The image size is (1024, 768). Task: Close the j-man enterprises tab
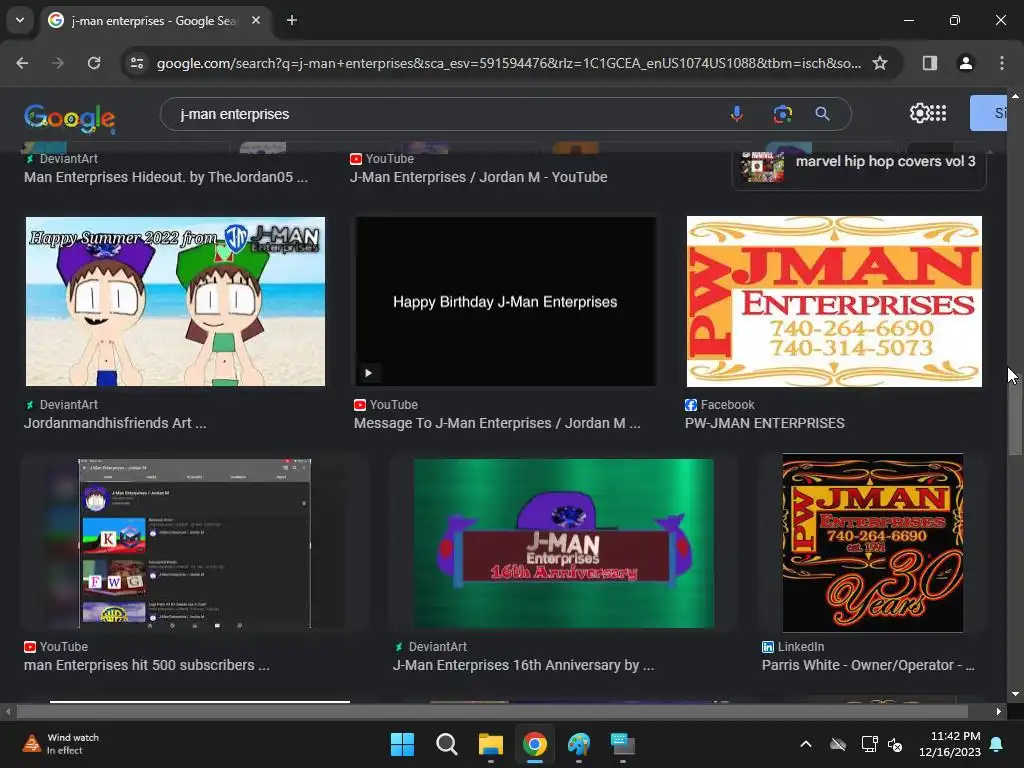click(256, 20)
